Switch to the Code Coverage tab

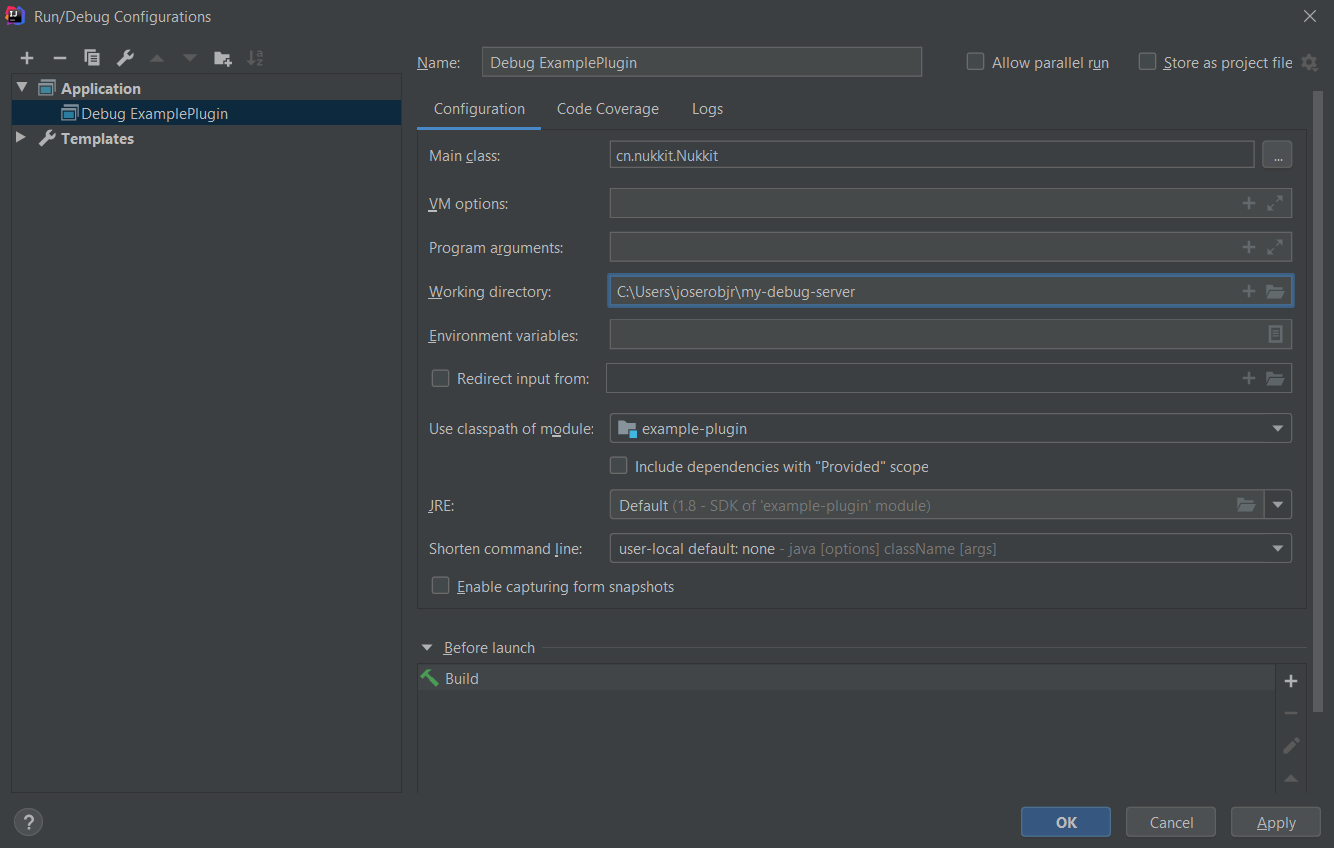tap(608, 109)
